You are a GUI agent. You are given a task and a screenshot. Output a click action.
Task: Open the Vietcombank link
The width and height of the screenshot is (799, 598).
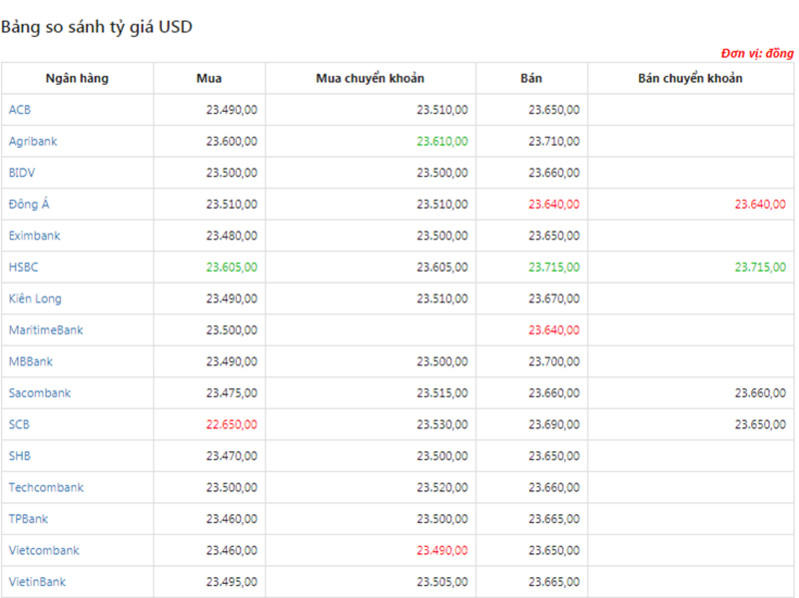[44, 550]
